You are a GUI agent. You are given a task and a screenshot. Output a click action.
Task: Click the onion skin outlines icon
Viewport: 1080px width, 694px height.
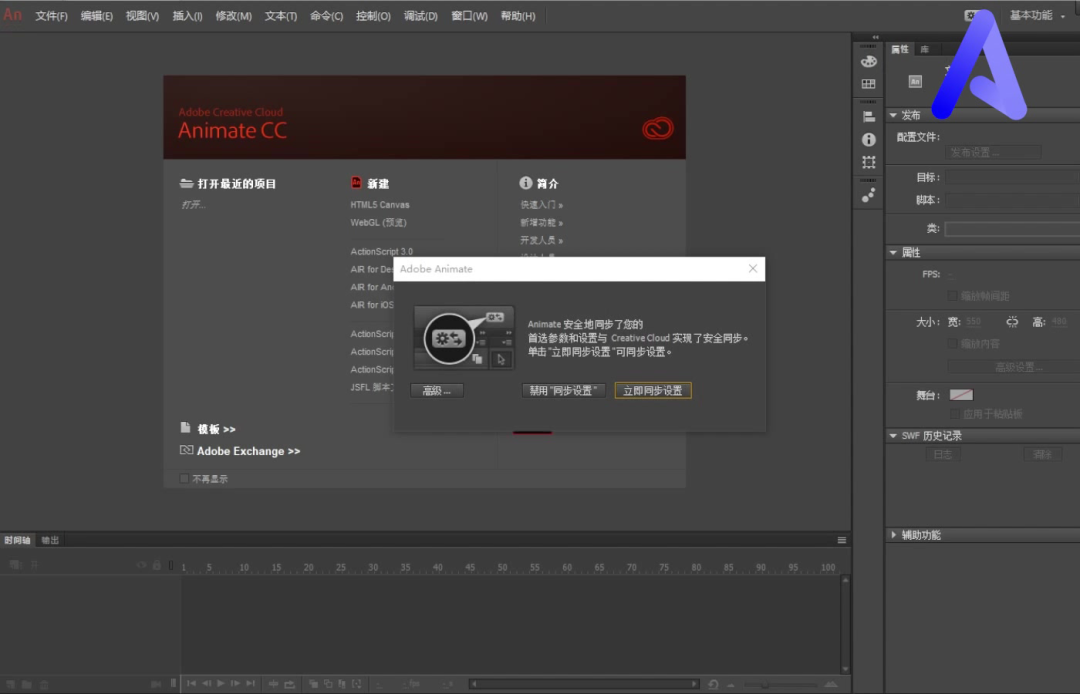coord(328,684)
